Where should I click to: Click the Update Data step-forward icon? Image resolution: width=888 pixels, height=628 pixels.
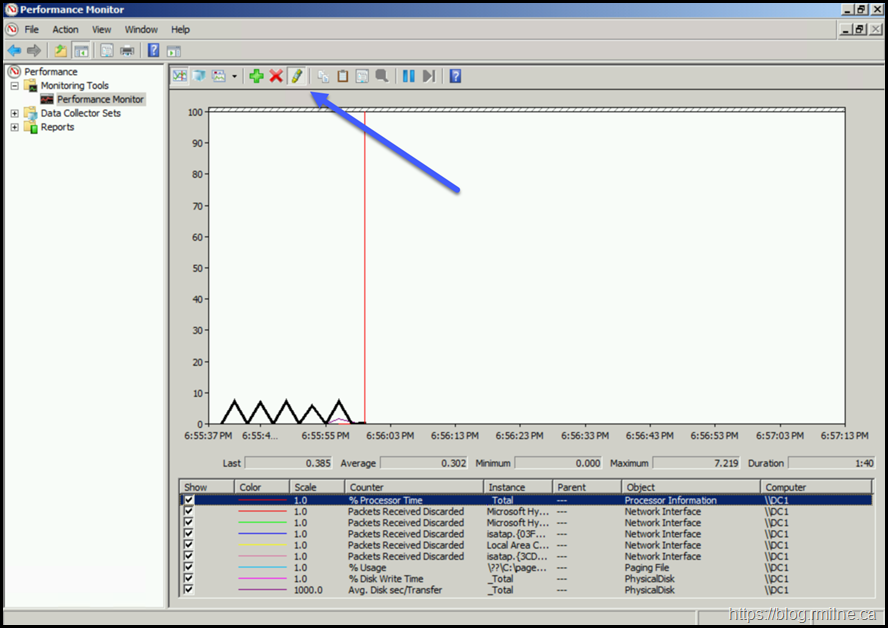point(428,76)
